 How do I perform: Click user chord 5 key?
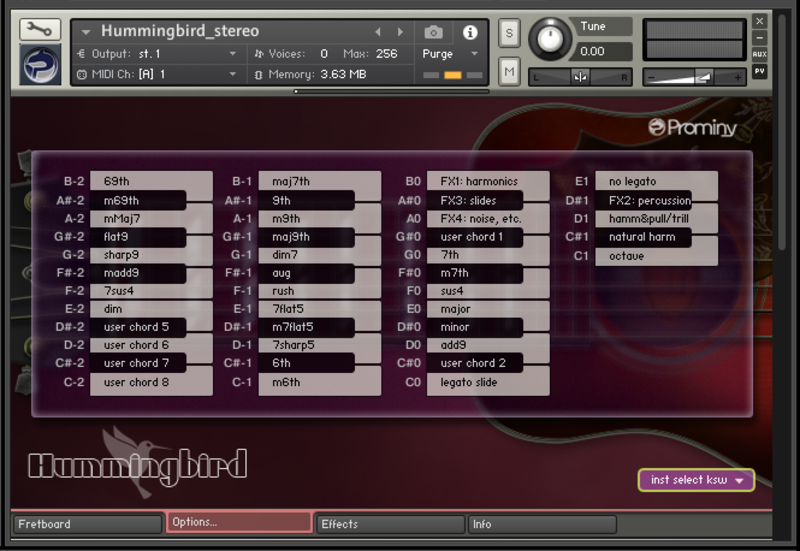click(138, 327)
